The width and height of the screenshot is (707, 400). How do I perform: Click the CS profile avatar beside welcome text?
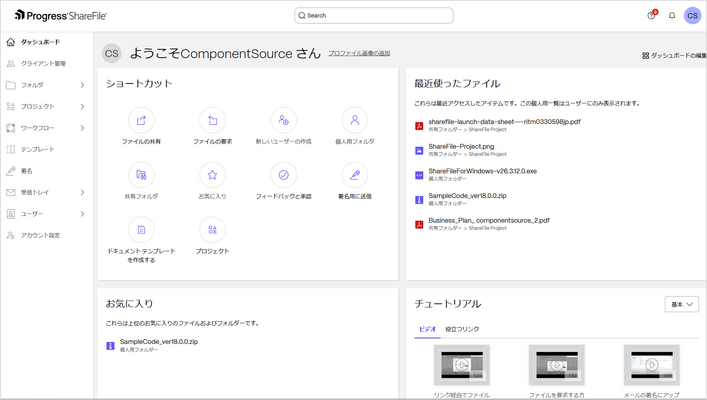click(111, 54)
